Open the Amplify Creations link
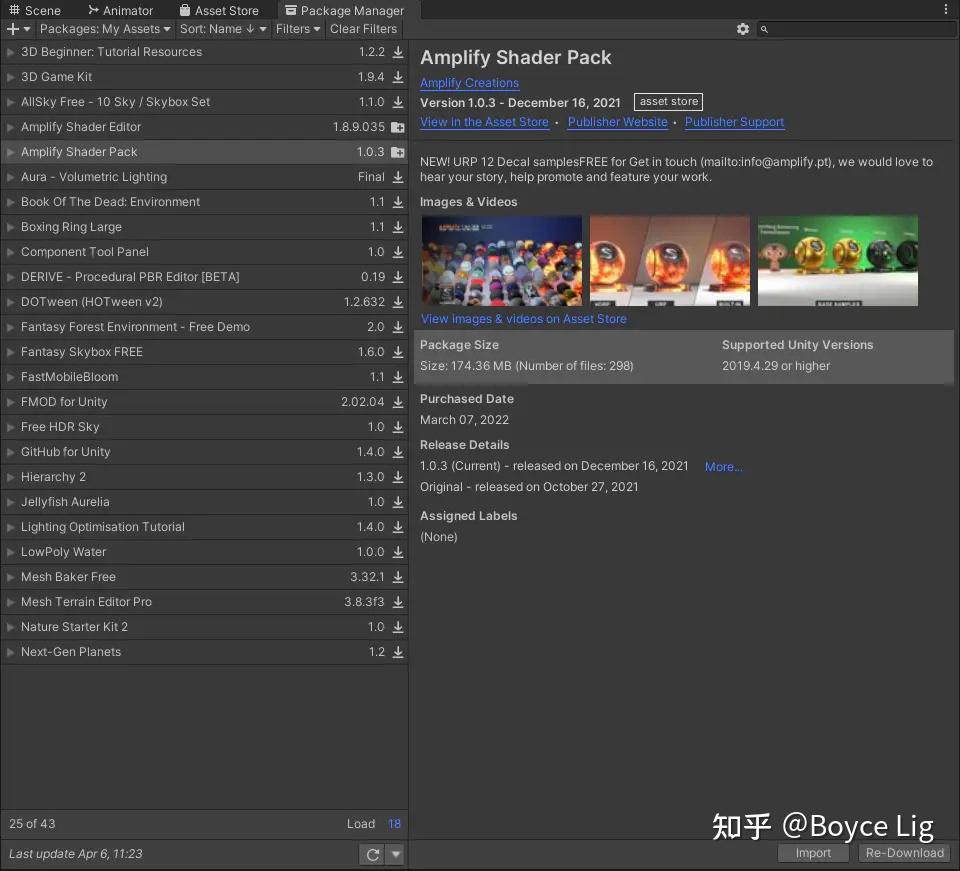The width and height of the screenshot is (960, 871). coord(469,83)
